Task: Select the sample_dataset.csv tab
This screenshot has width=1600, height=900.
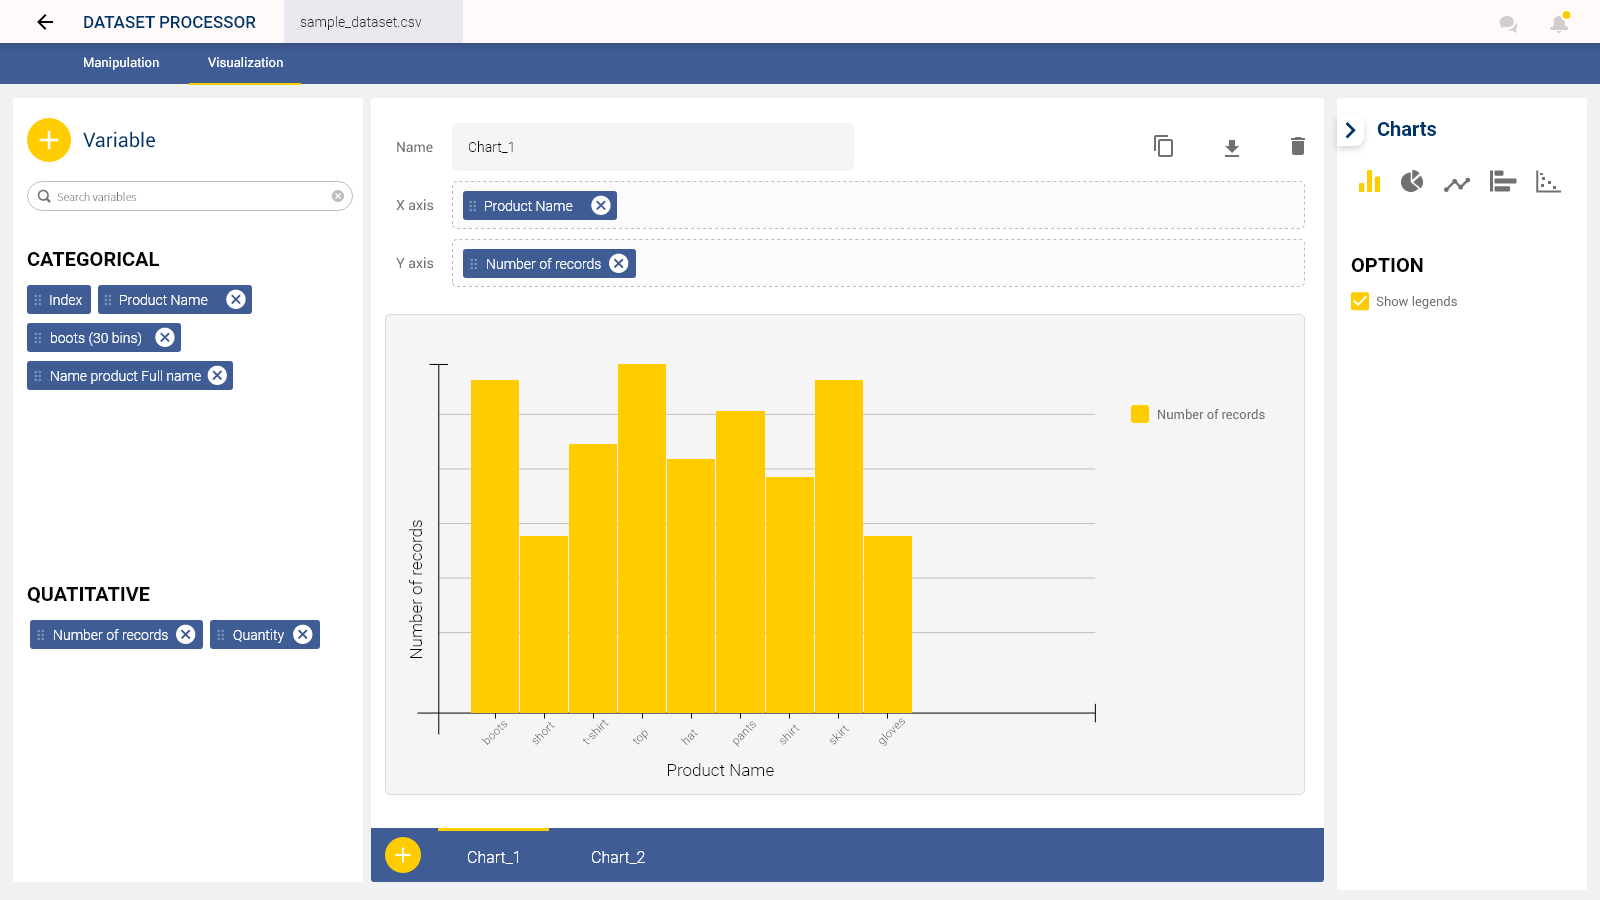Action: (x=373, y=21)
